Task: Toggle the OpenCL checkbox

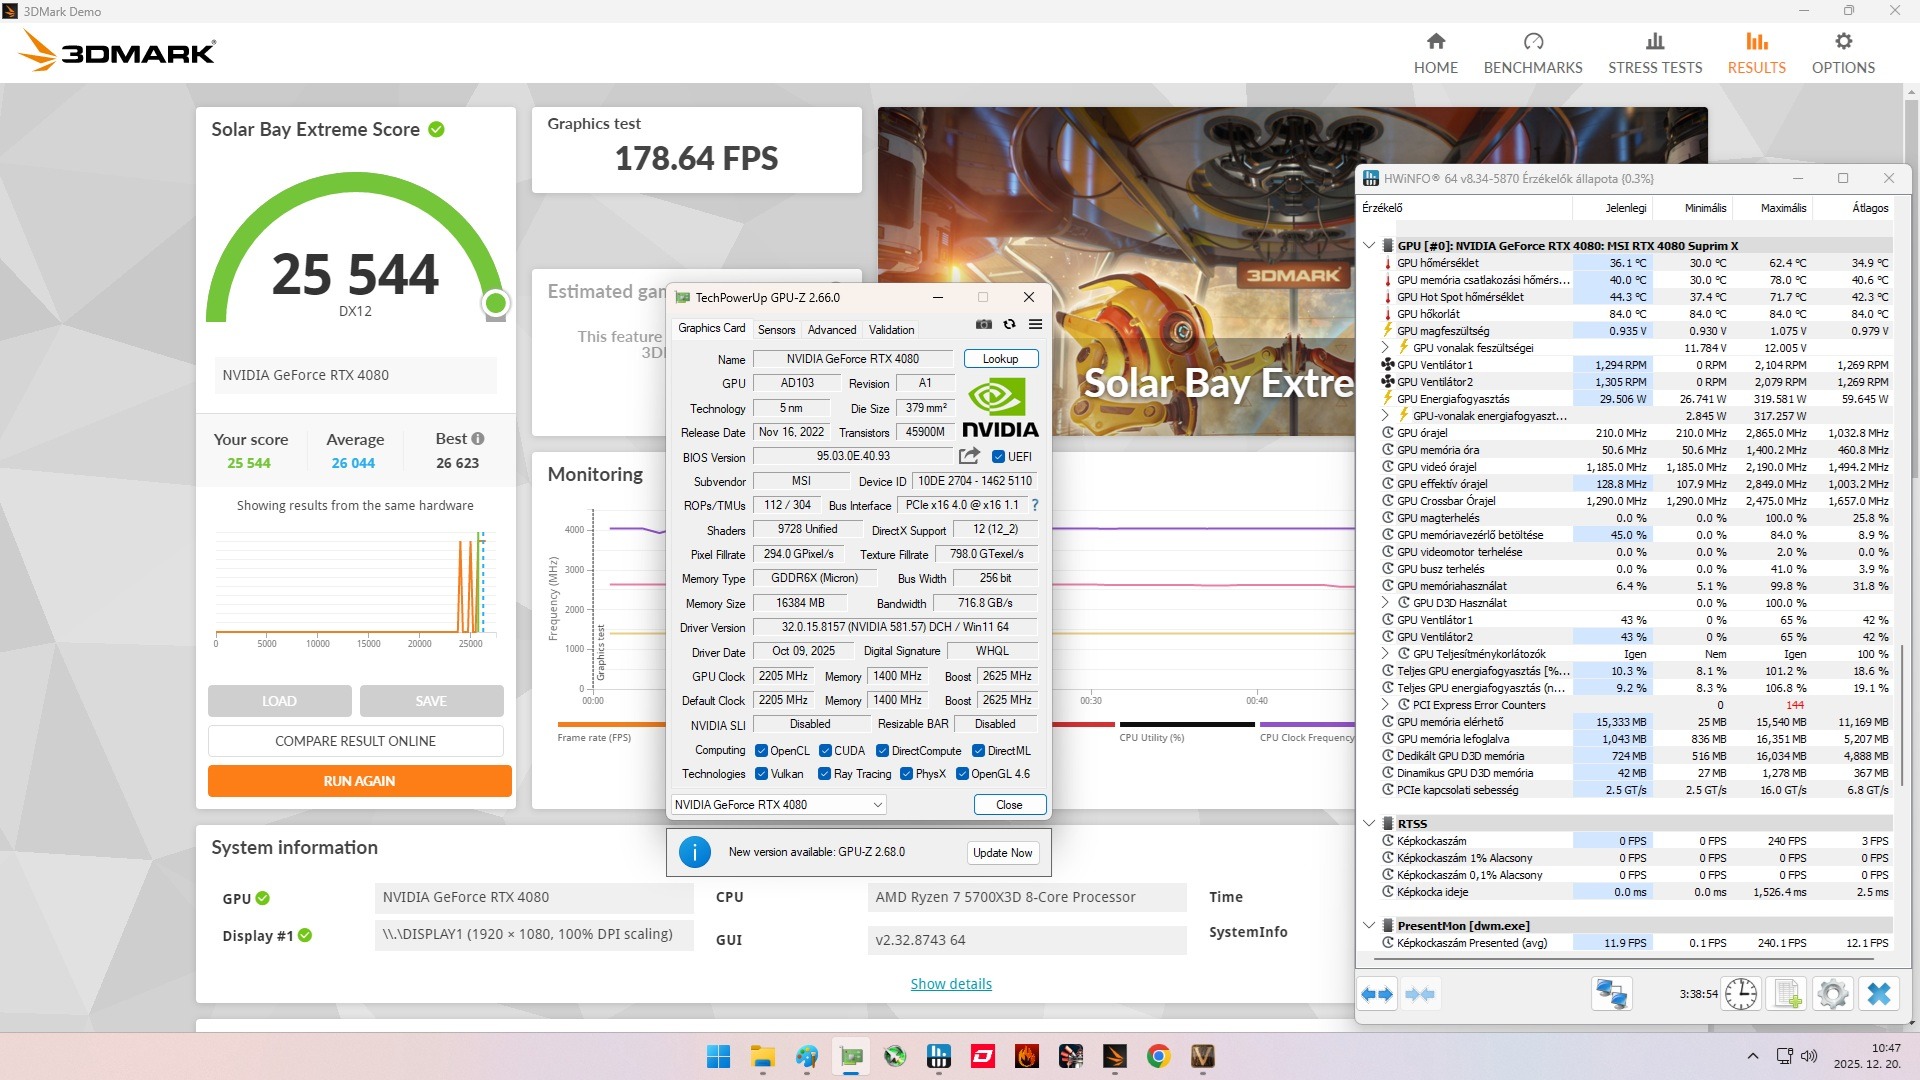Action: (761, 751)
